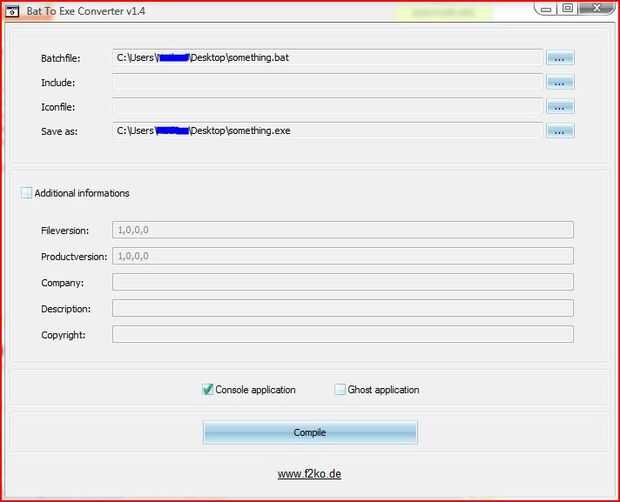Browse for an Iconfile
Screen dimensions: 620x502
[560, 106]
